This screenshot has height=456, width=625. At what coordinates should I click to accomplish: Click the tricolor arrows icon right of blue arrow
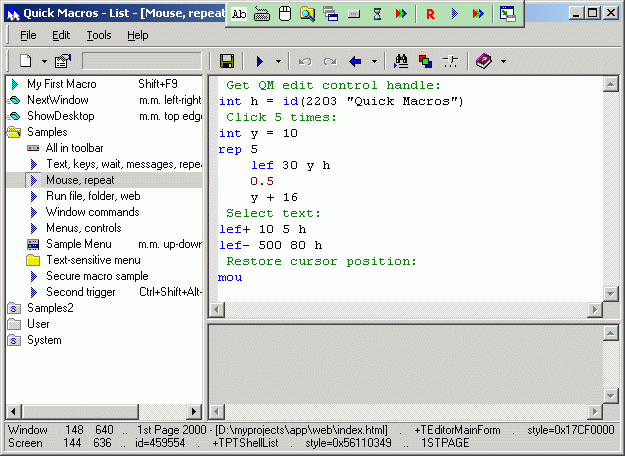pyautogui.click(x=478, y=14)
